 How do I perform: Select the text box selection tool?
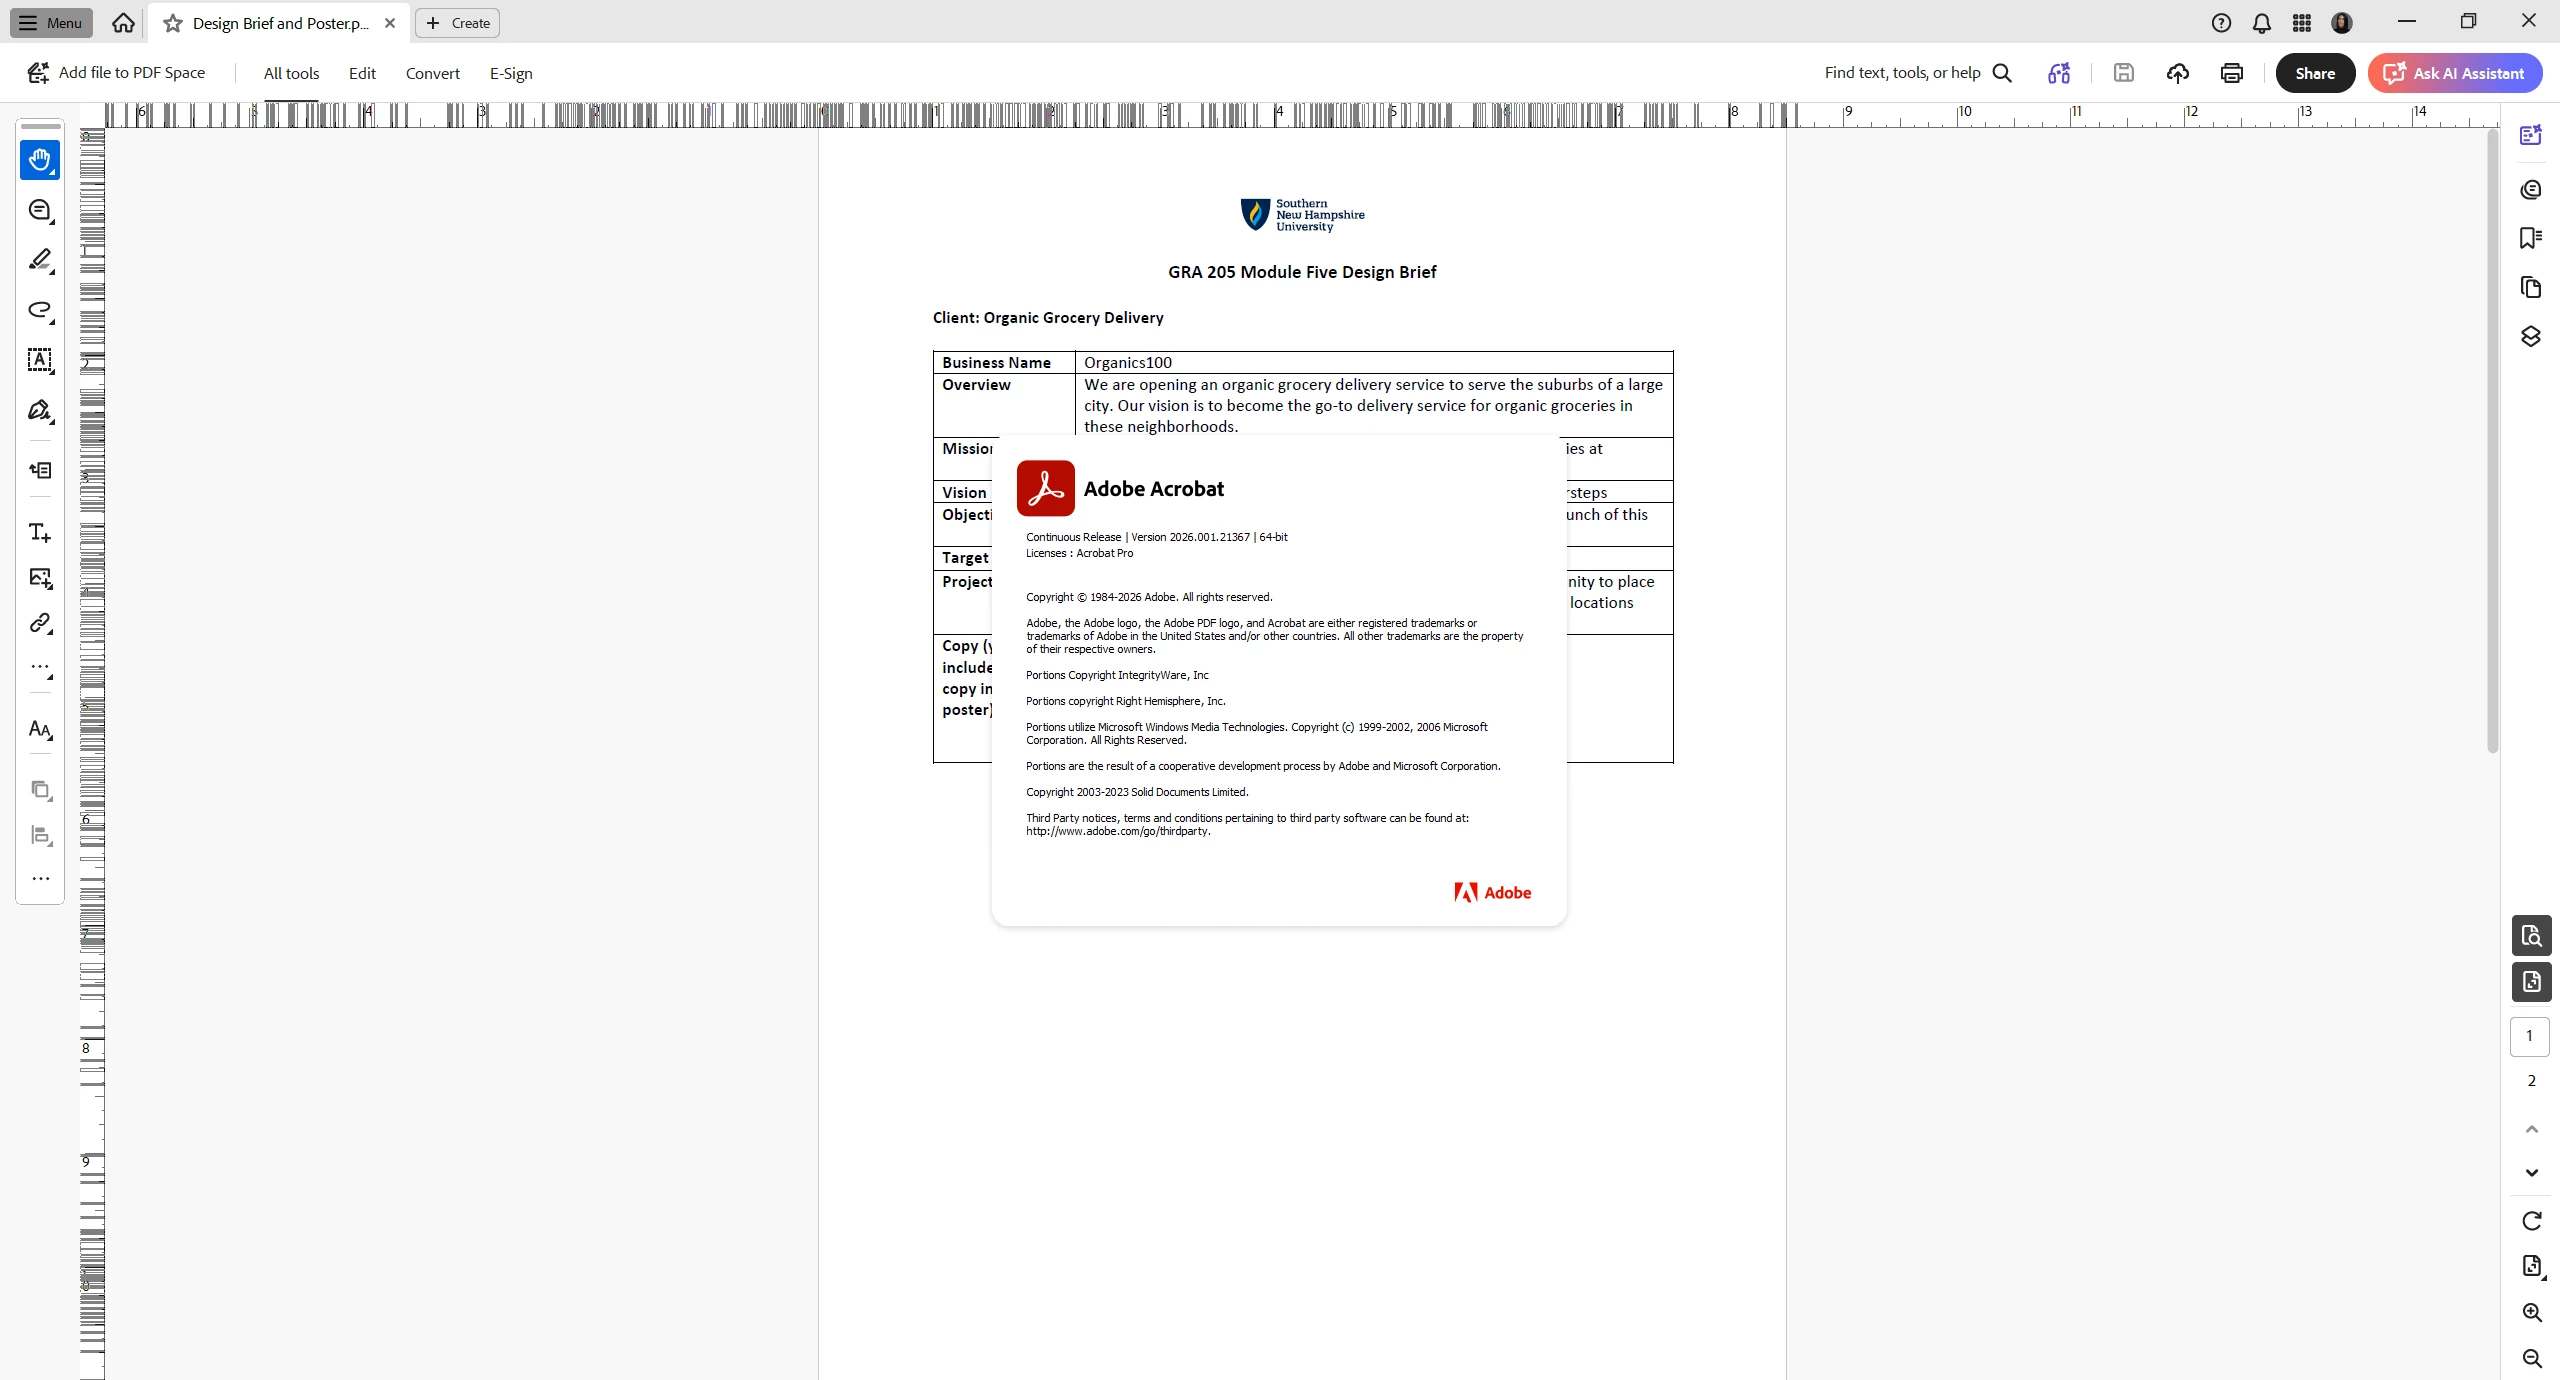40,360
